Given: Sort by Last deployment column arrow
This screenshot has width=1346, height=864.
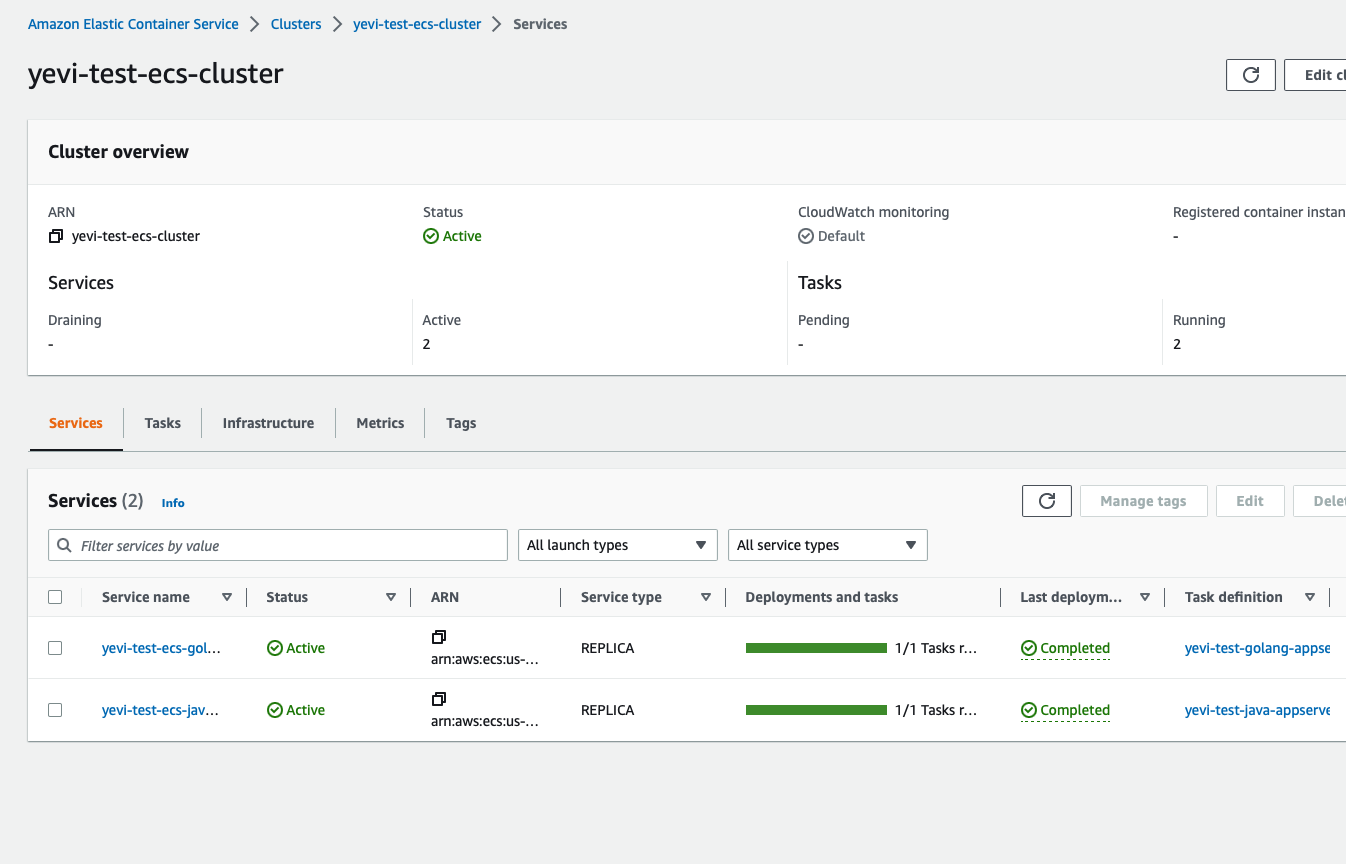Looking at the screenshot, I should tap(1145, 597).
